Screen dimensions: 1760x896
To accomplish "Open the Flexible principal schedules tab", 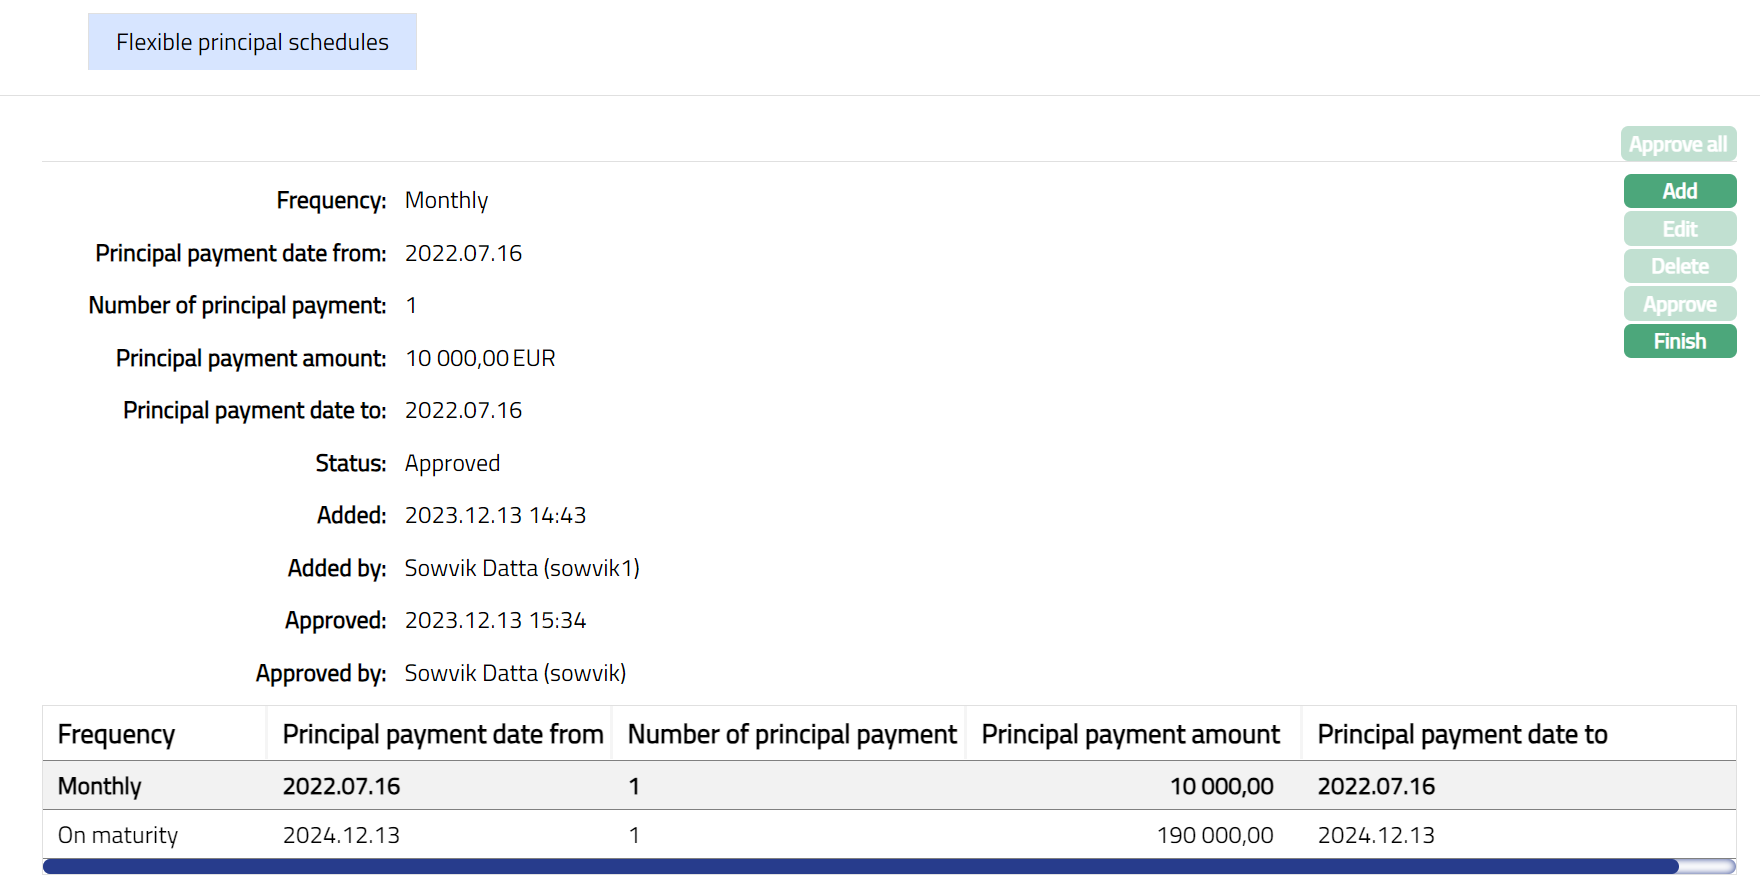I will click(252, 42).
